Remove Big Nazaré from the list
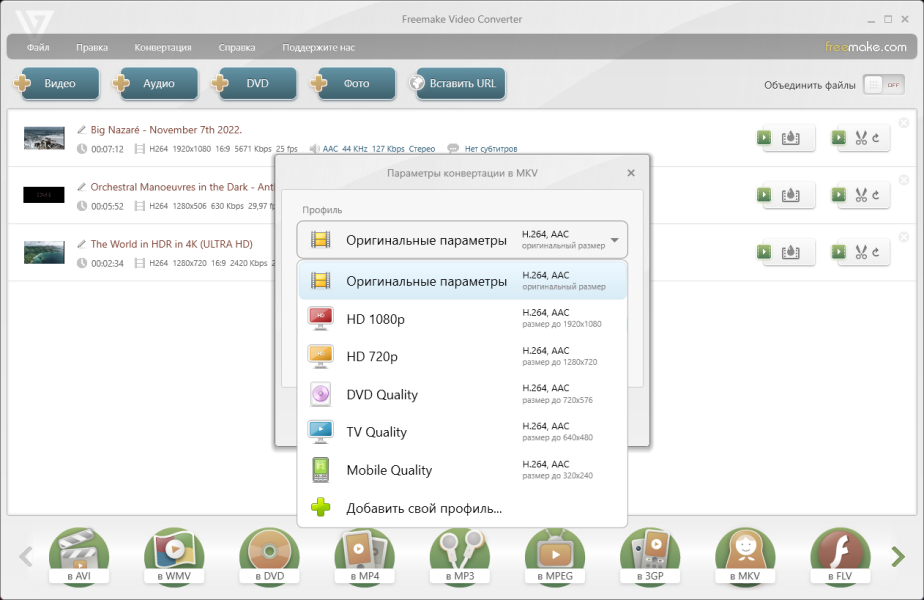This screenshot has height=600, width=924. 903,123
